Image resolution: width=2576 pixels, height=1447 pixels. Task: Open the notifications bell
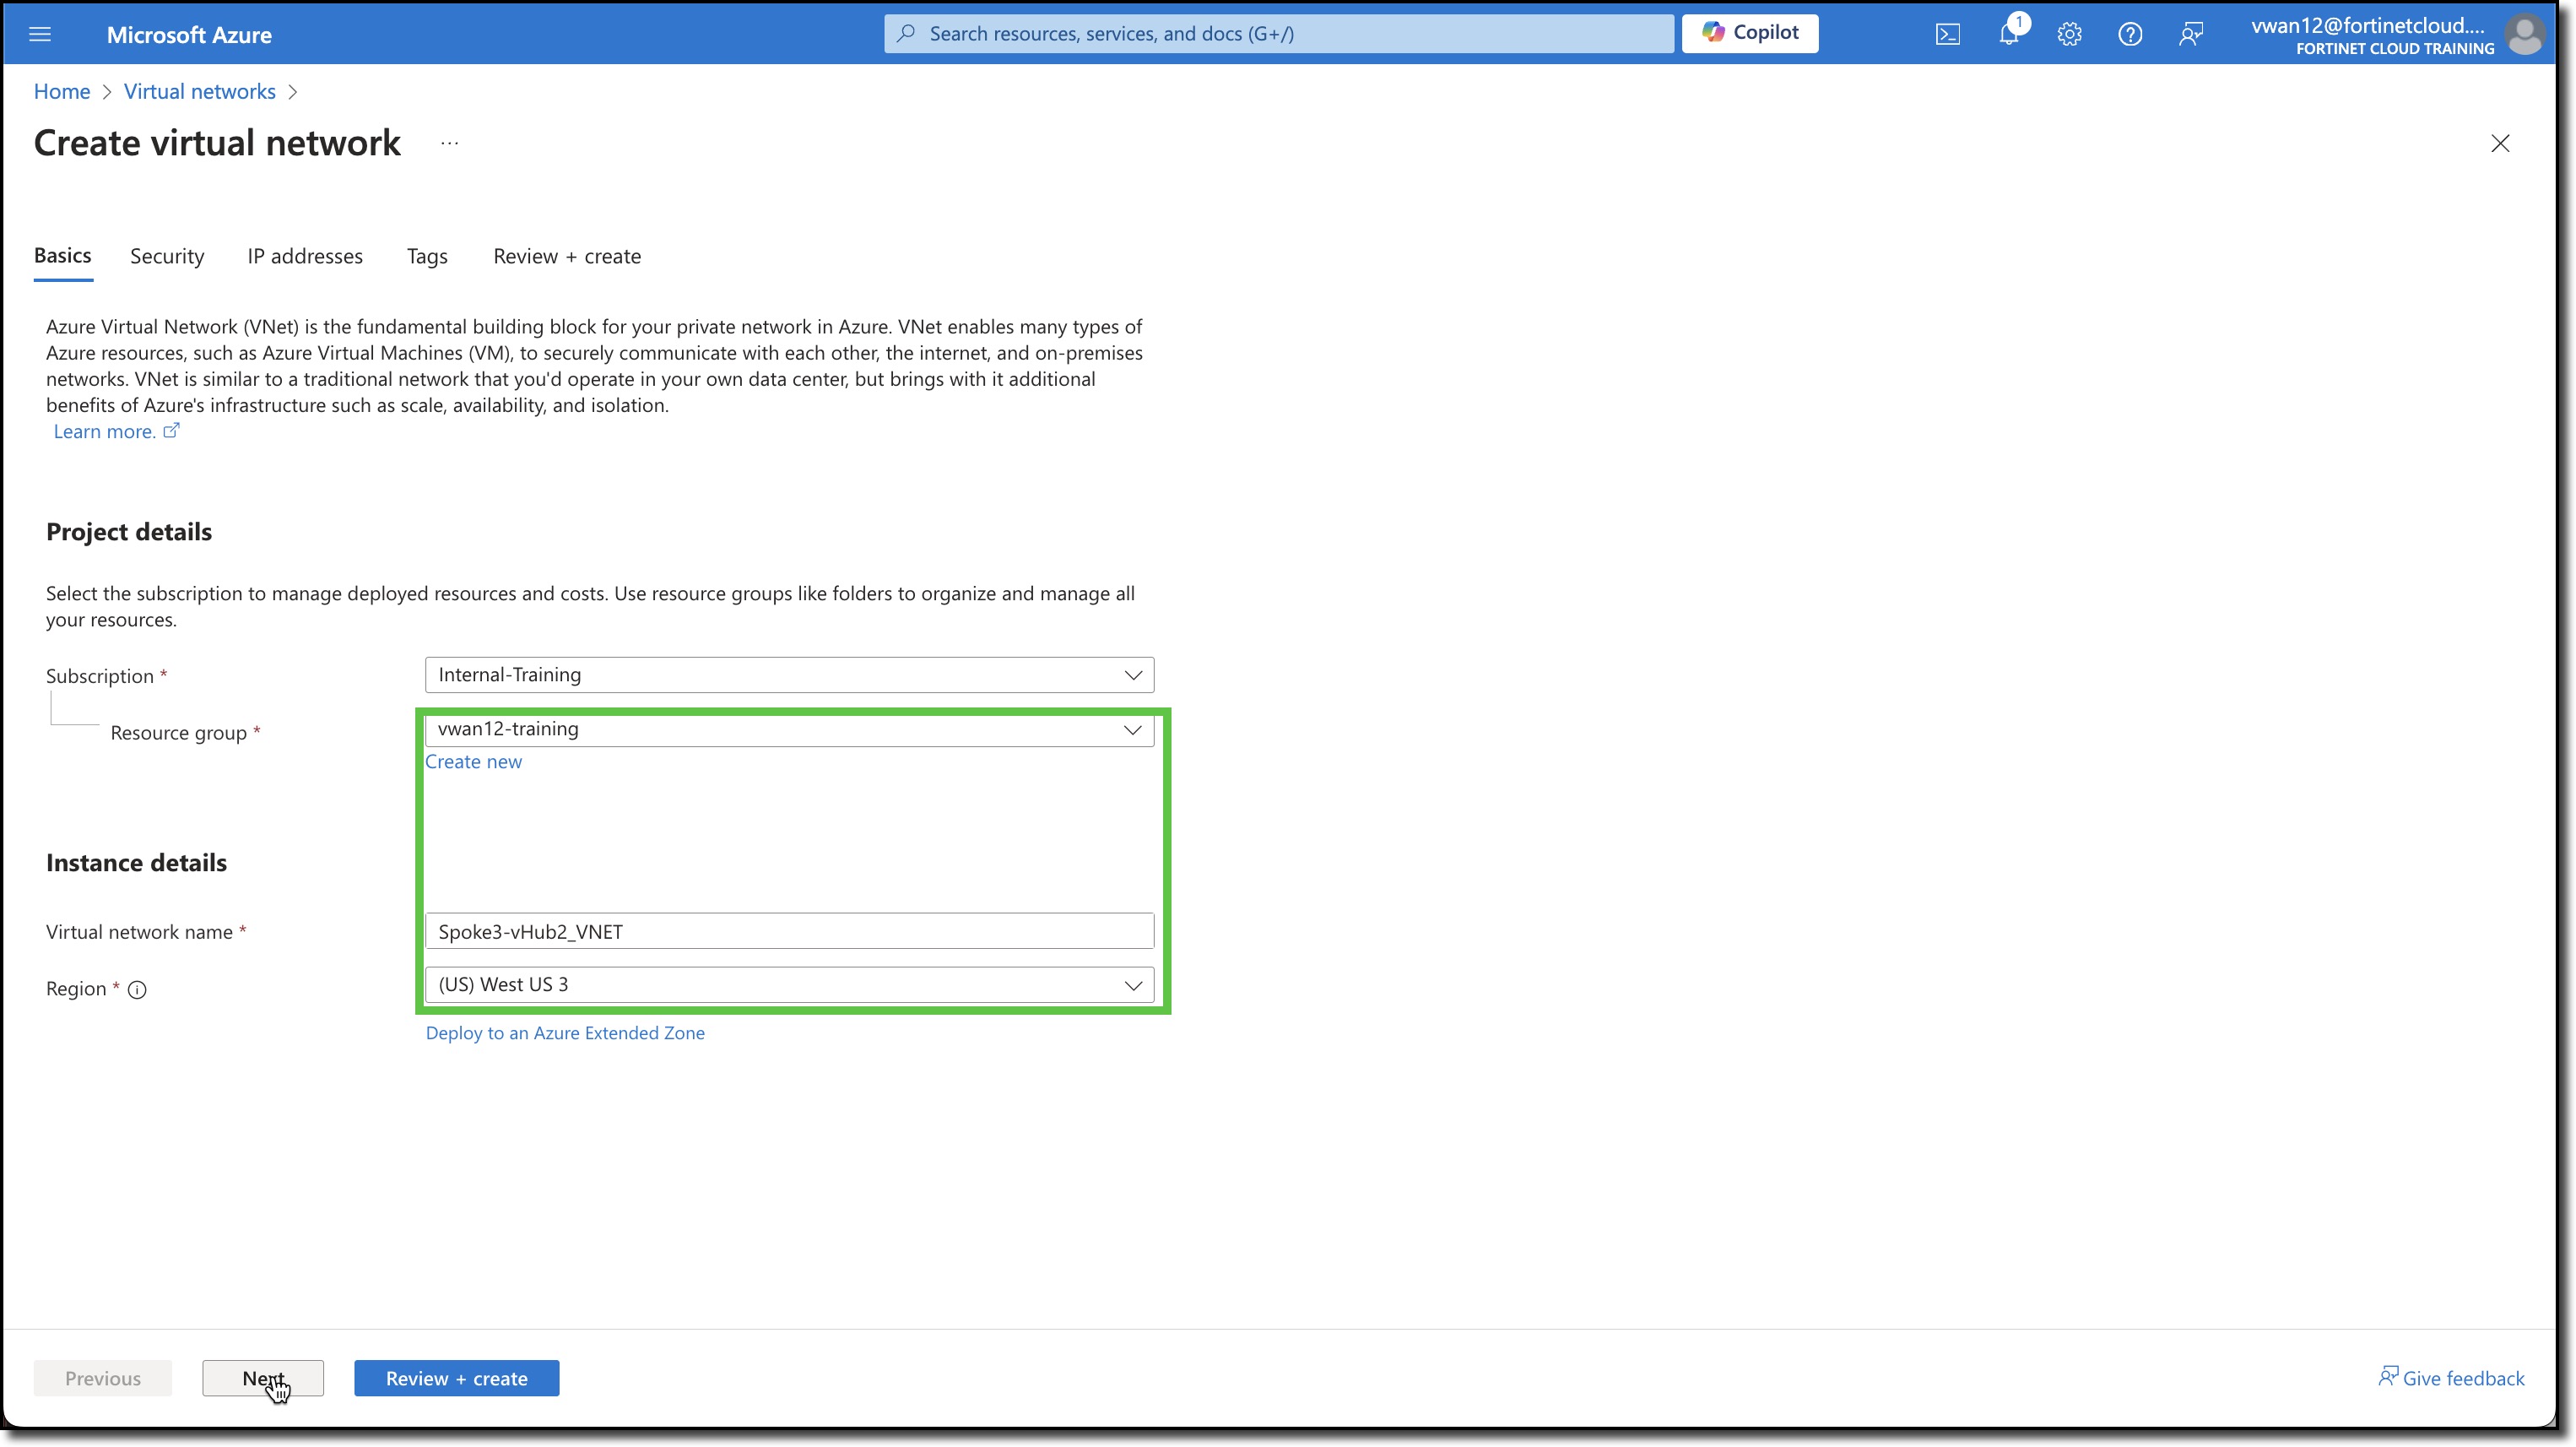[x=2009, y=34]
